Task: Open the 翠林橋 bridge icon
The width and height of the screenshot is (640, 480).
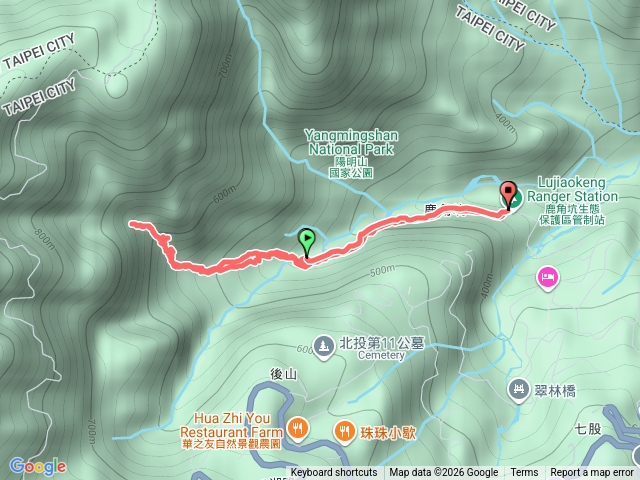Action: click(x=518, y=390)
